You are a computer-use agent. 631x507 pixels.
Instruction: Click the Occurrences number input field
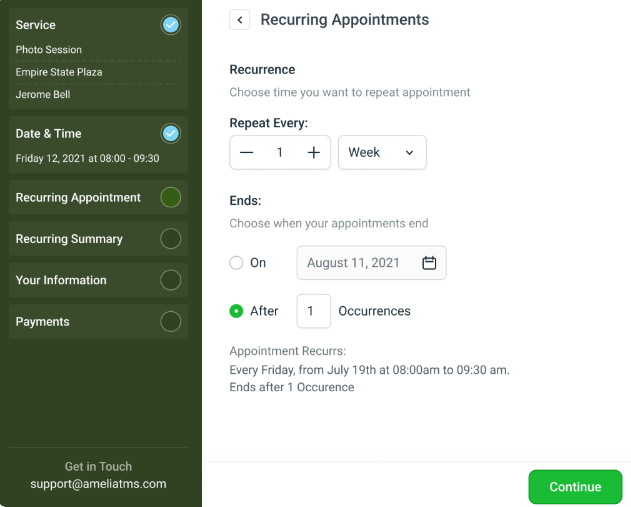tap(313, 311)
